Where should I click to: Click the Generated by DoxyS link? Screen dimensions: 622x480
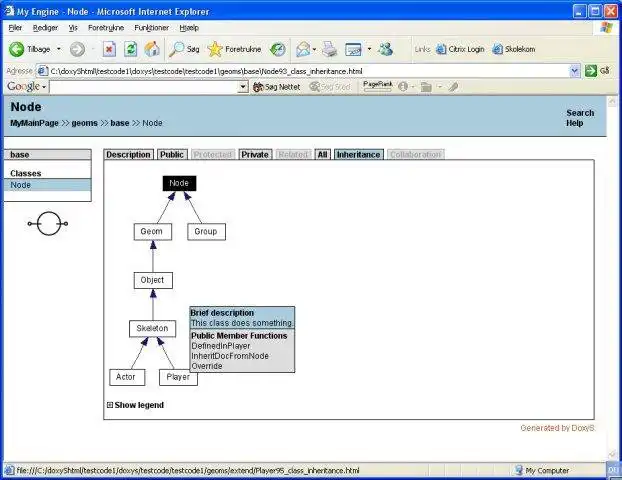pos(557,428)
